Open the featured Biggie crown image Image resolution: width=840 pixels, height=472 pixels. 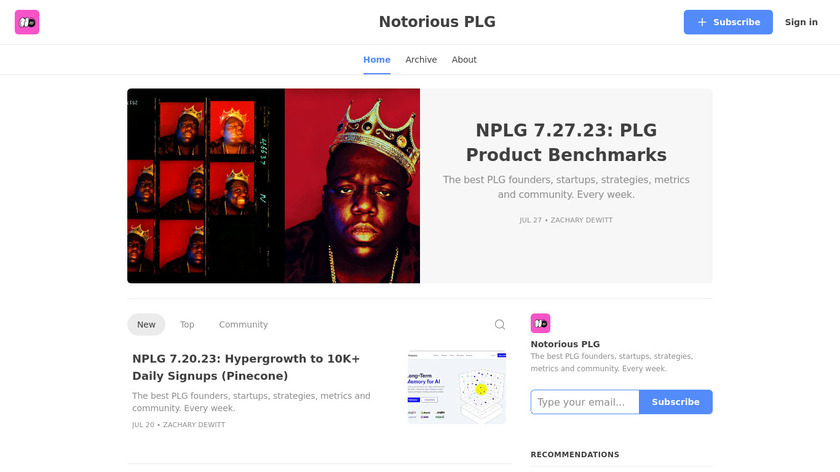pos(273,186)
